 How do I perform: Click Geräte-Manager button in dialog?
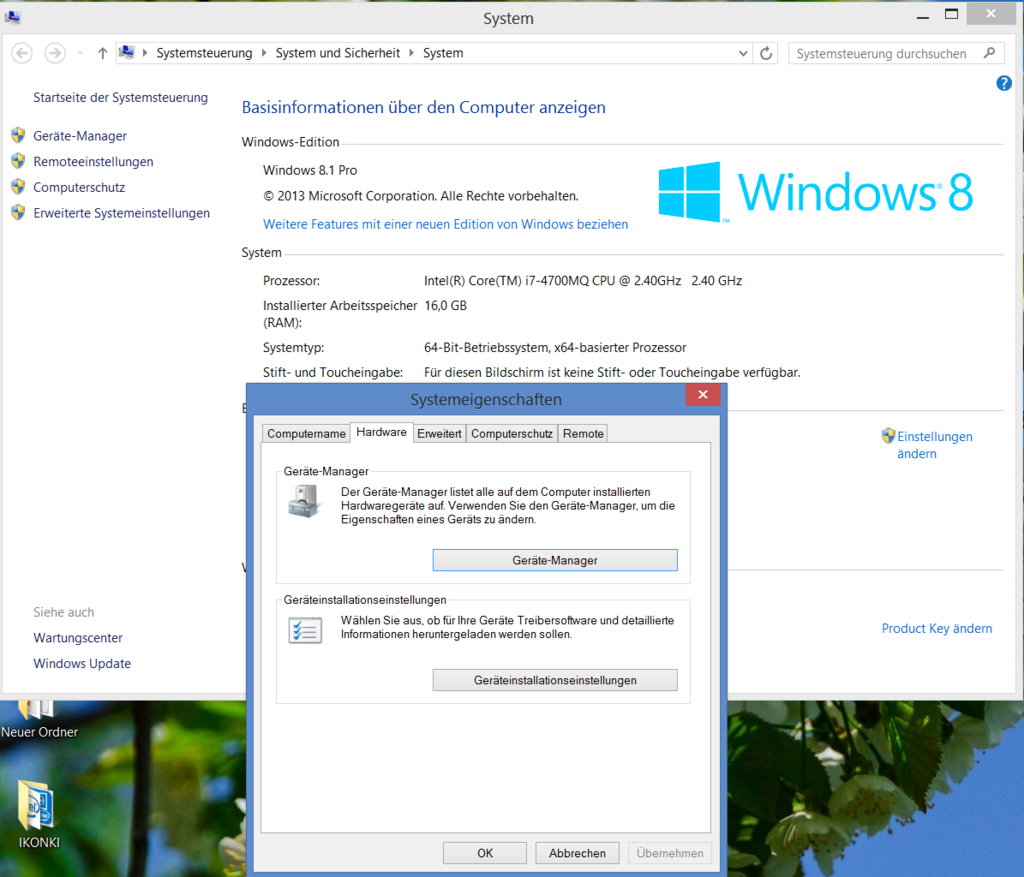click(x=555, y=560)
